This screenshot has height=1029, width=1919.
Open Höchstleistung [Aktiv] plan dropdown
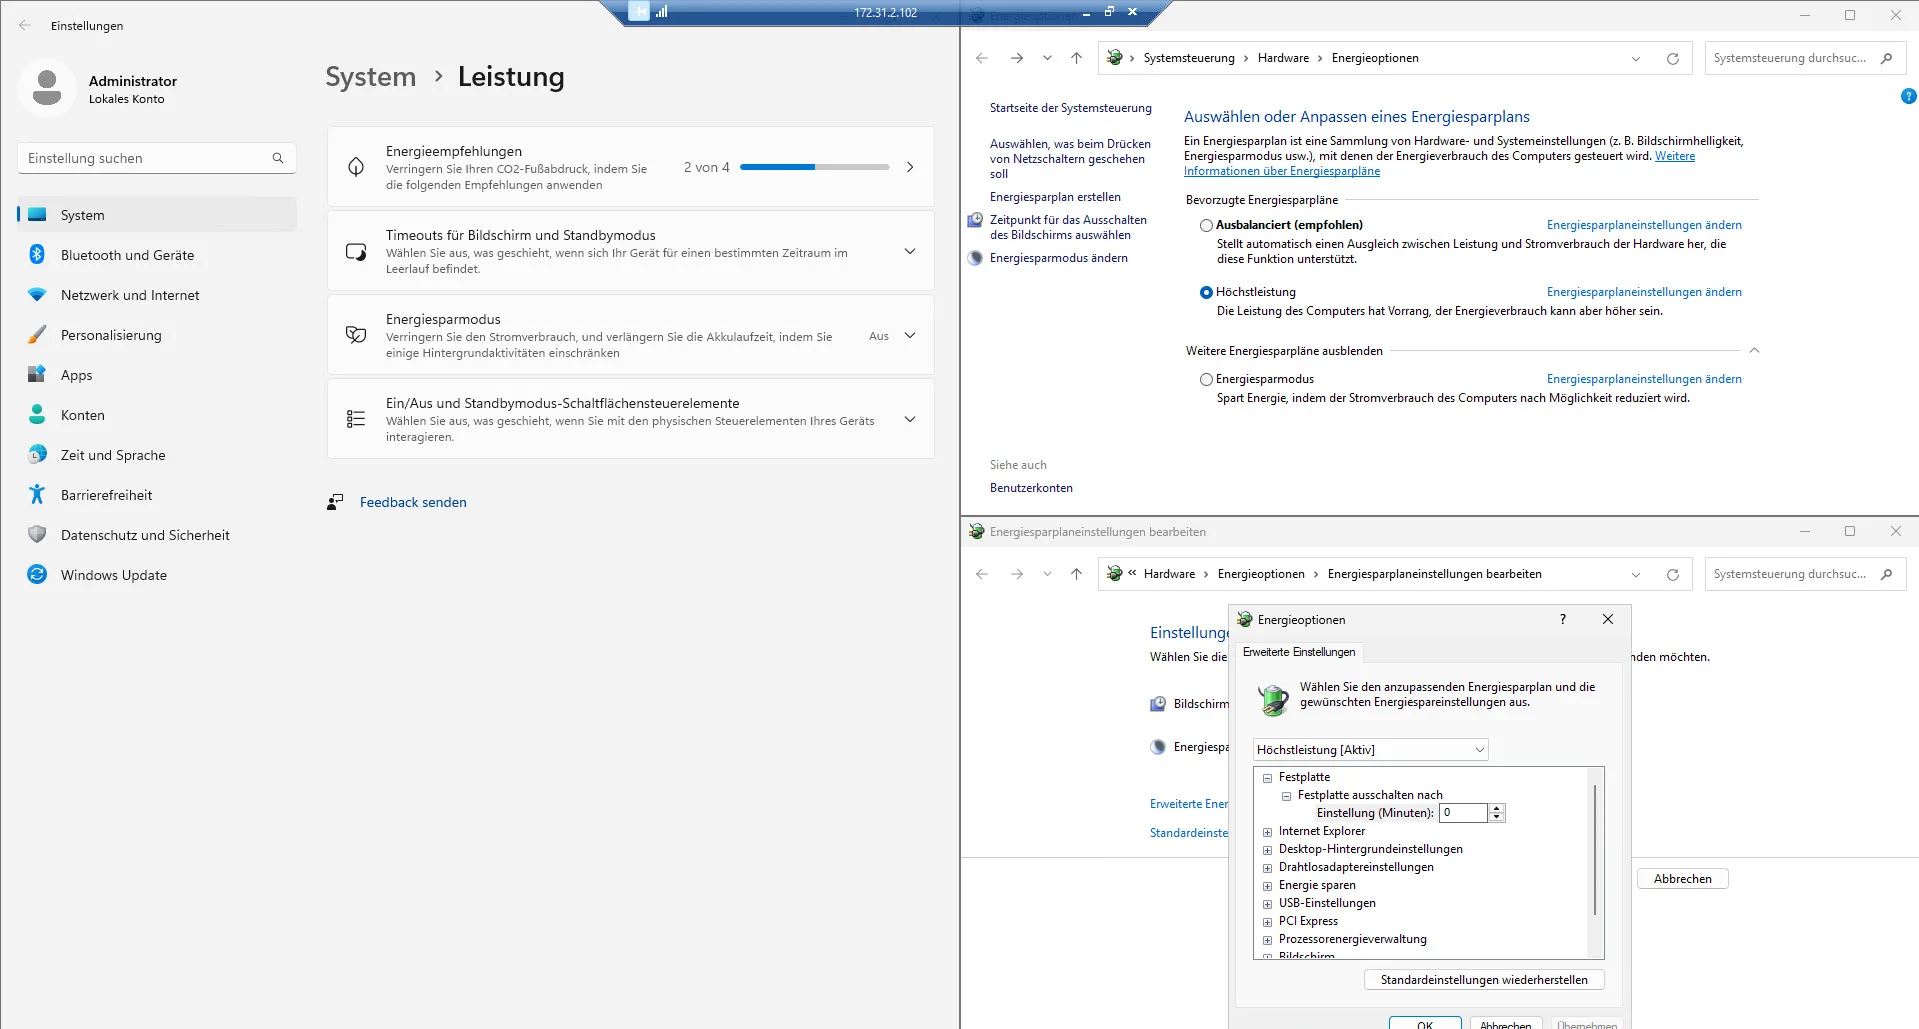tap(1370, 750)
